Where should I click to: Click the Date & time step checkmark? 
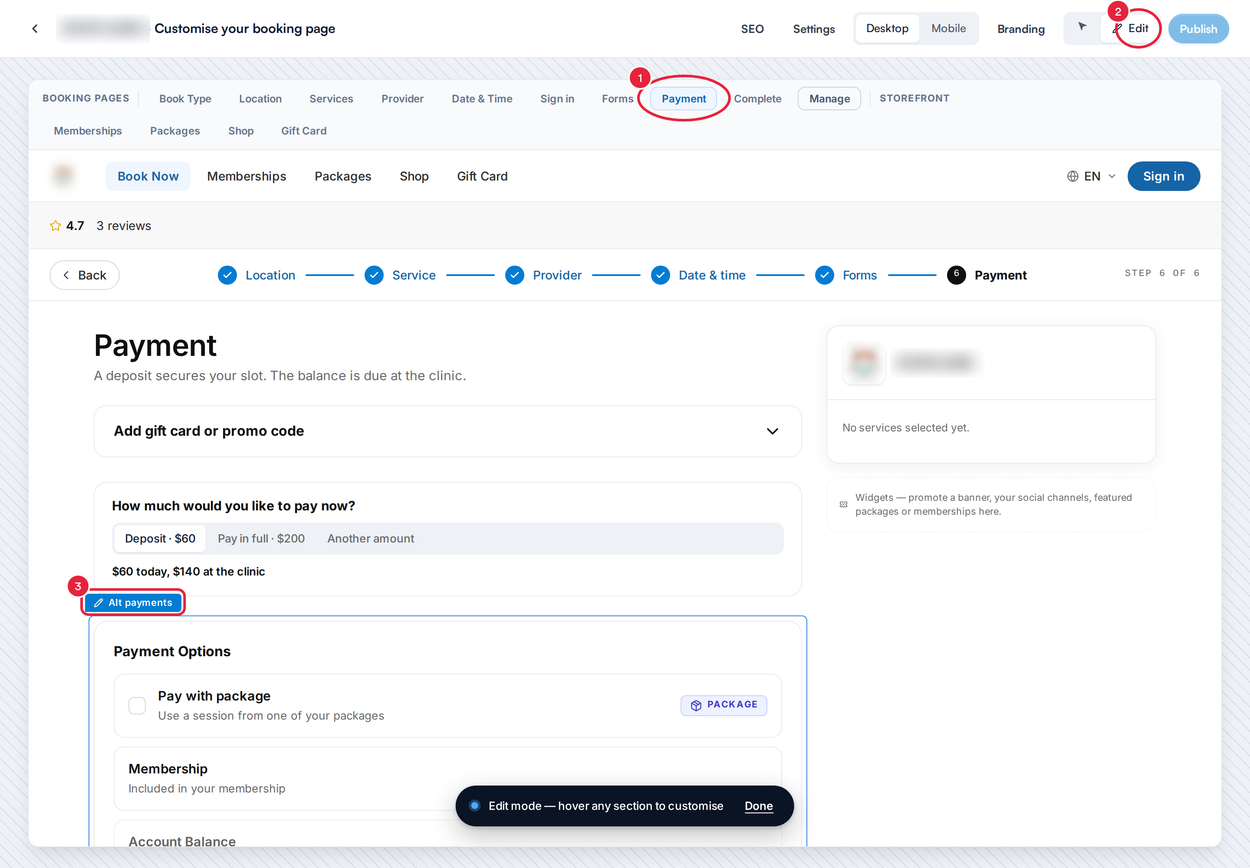click(661, 275)
